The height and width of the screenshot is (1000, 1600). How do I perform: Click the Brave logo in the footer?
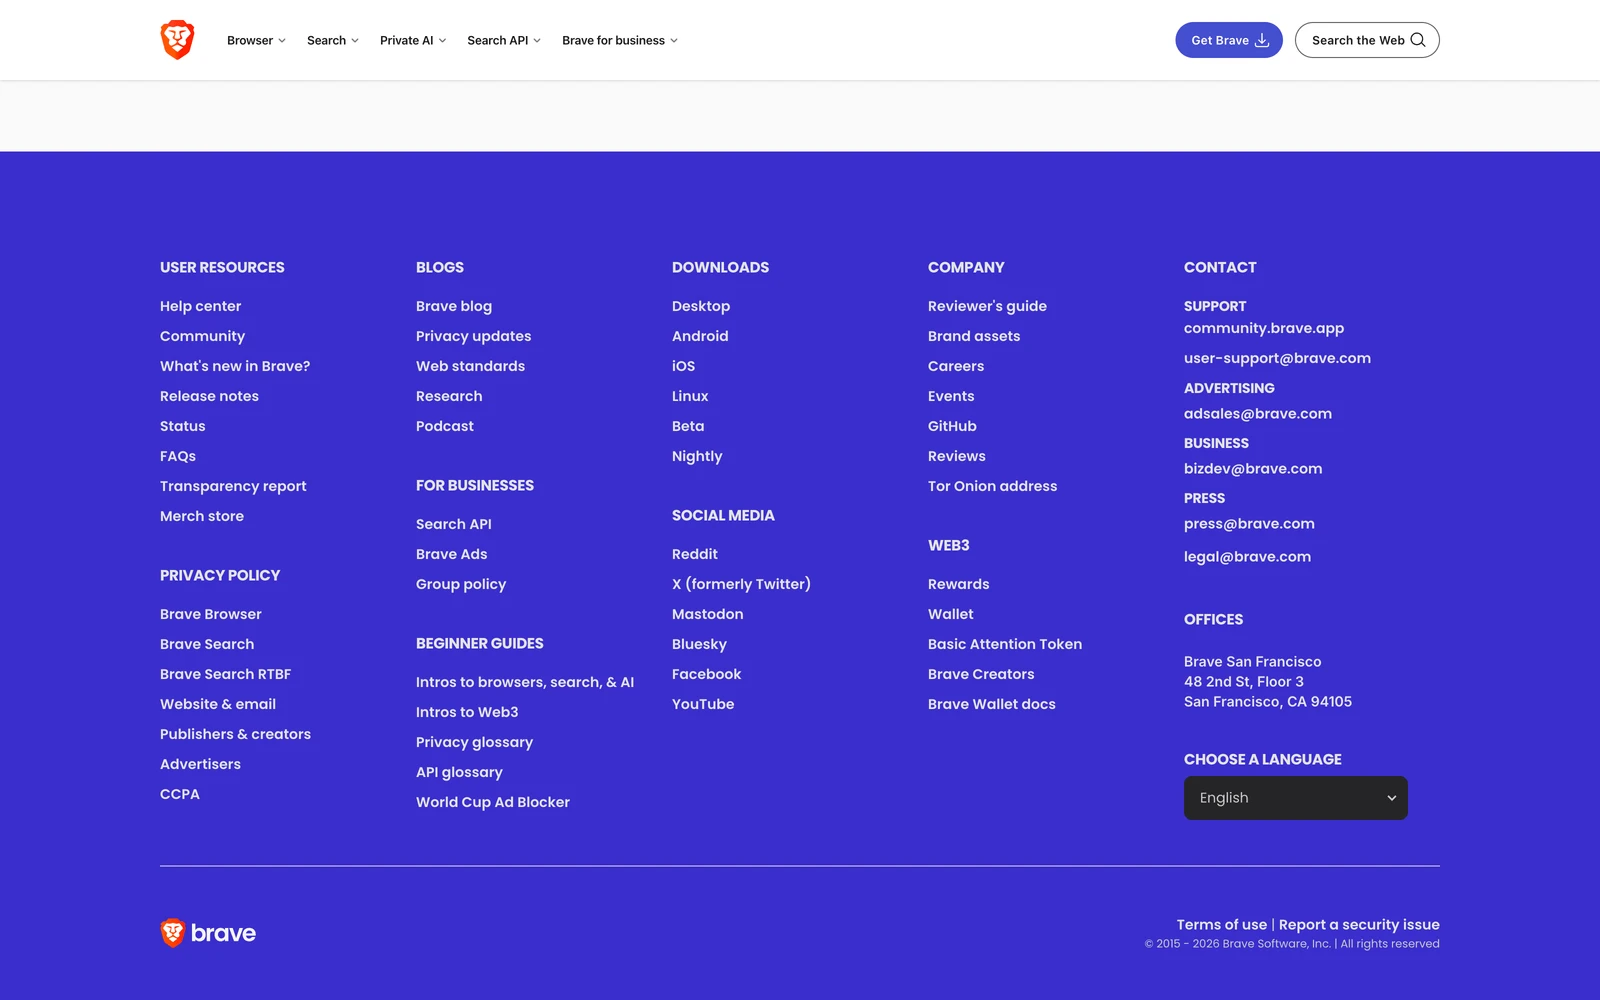click(208, 933)
